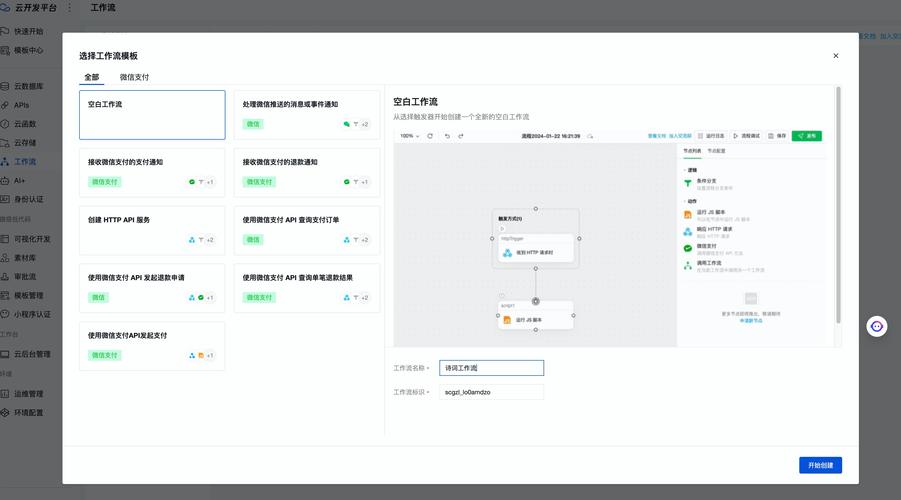
Task: Choose the 接收微信支付的支付通知 template
Action: [152, 172]
